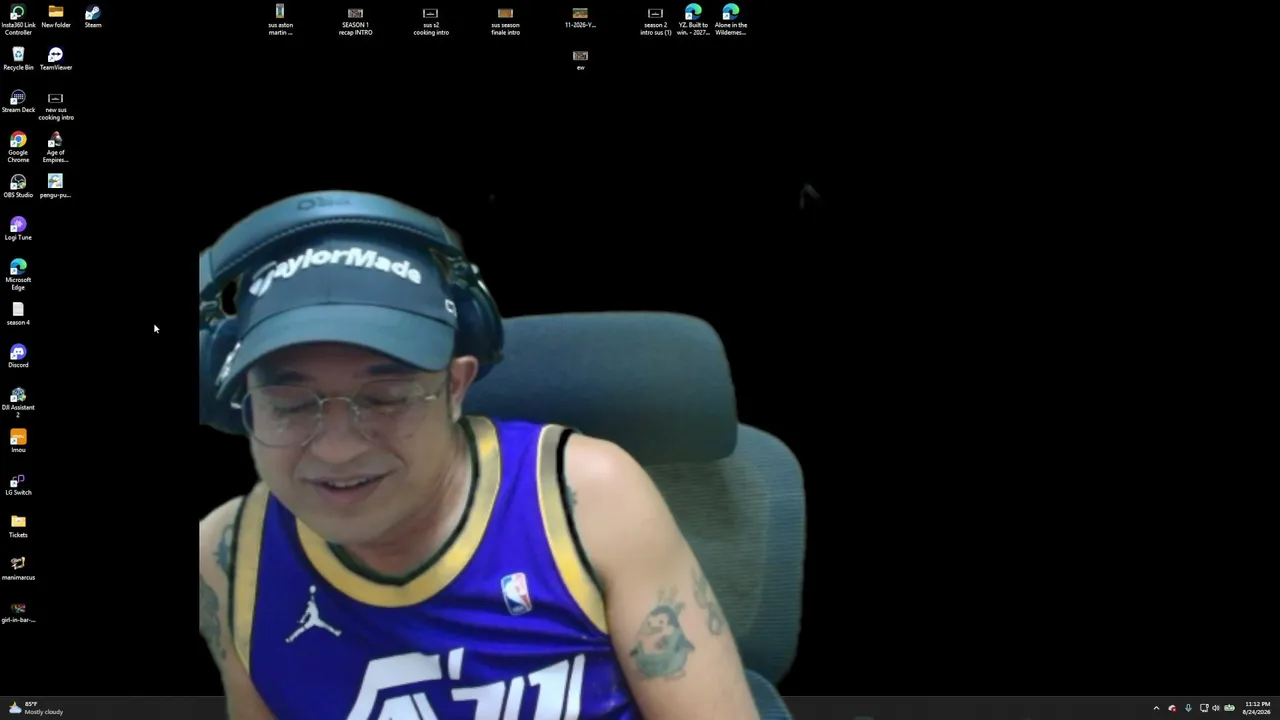Select the 'sus aston martin' file icon
This screenshot has width=1280, height=720.
(x=280, y=20)
